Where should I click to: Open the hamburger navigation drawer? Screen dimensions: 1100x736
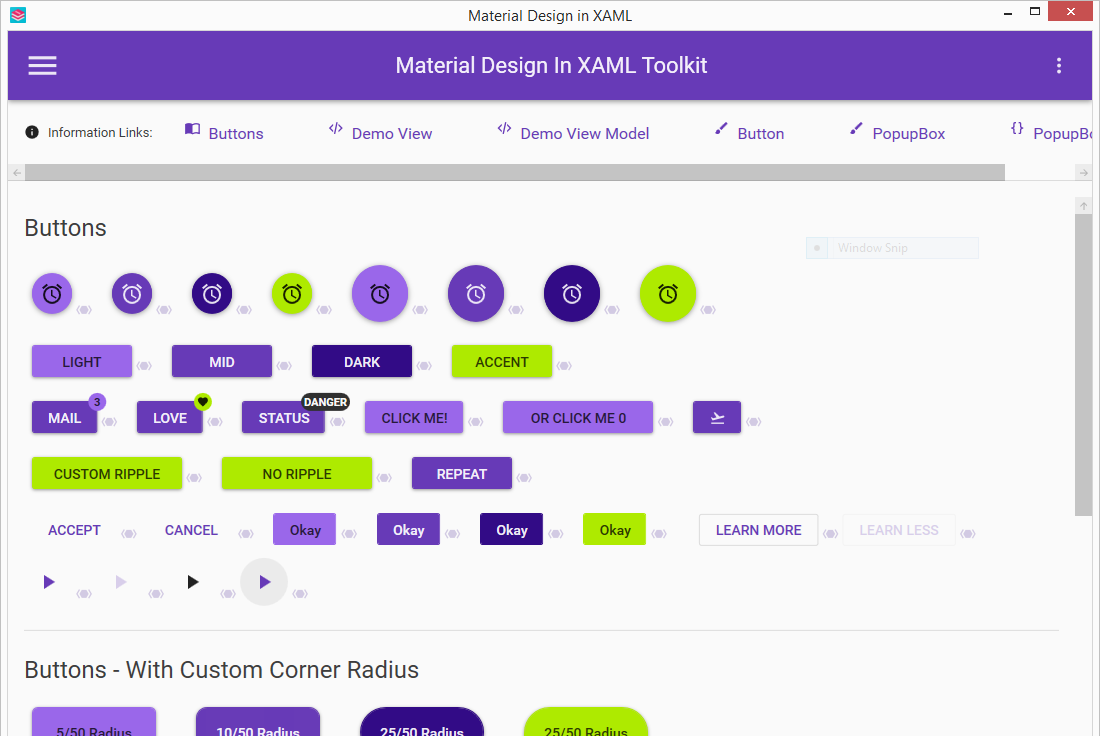[x=42, y=65]
